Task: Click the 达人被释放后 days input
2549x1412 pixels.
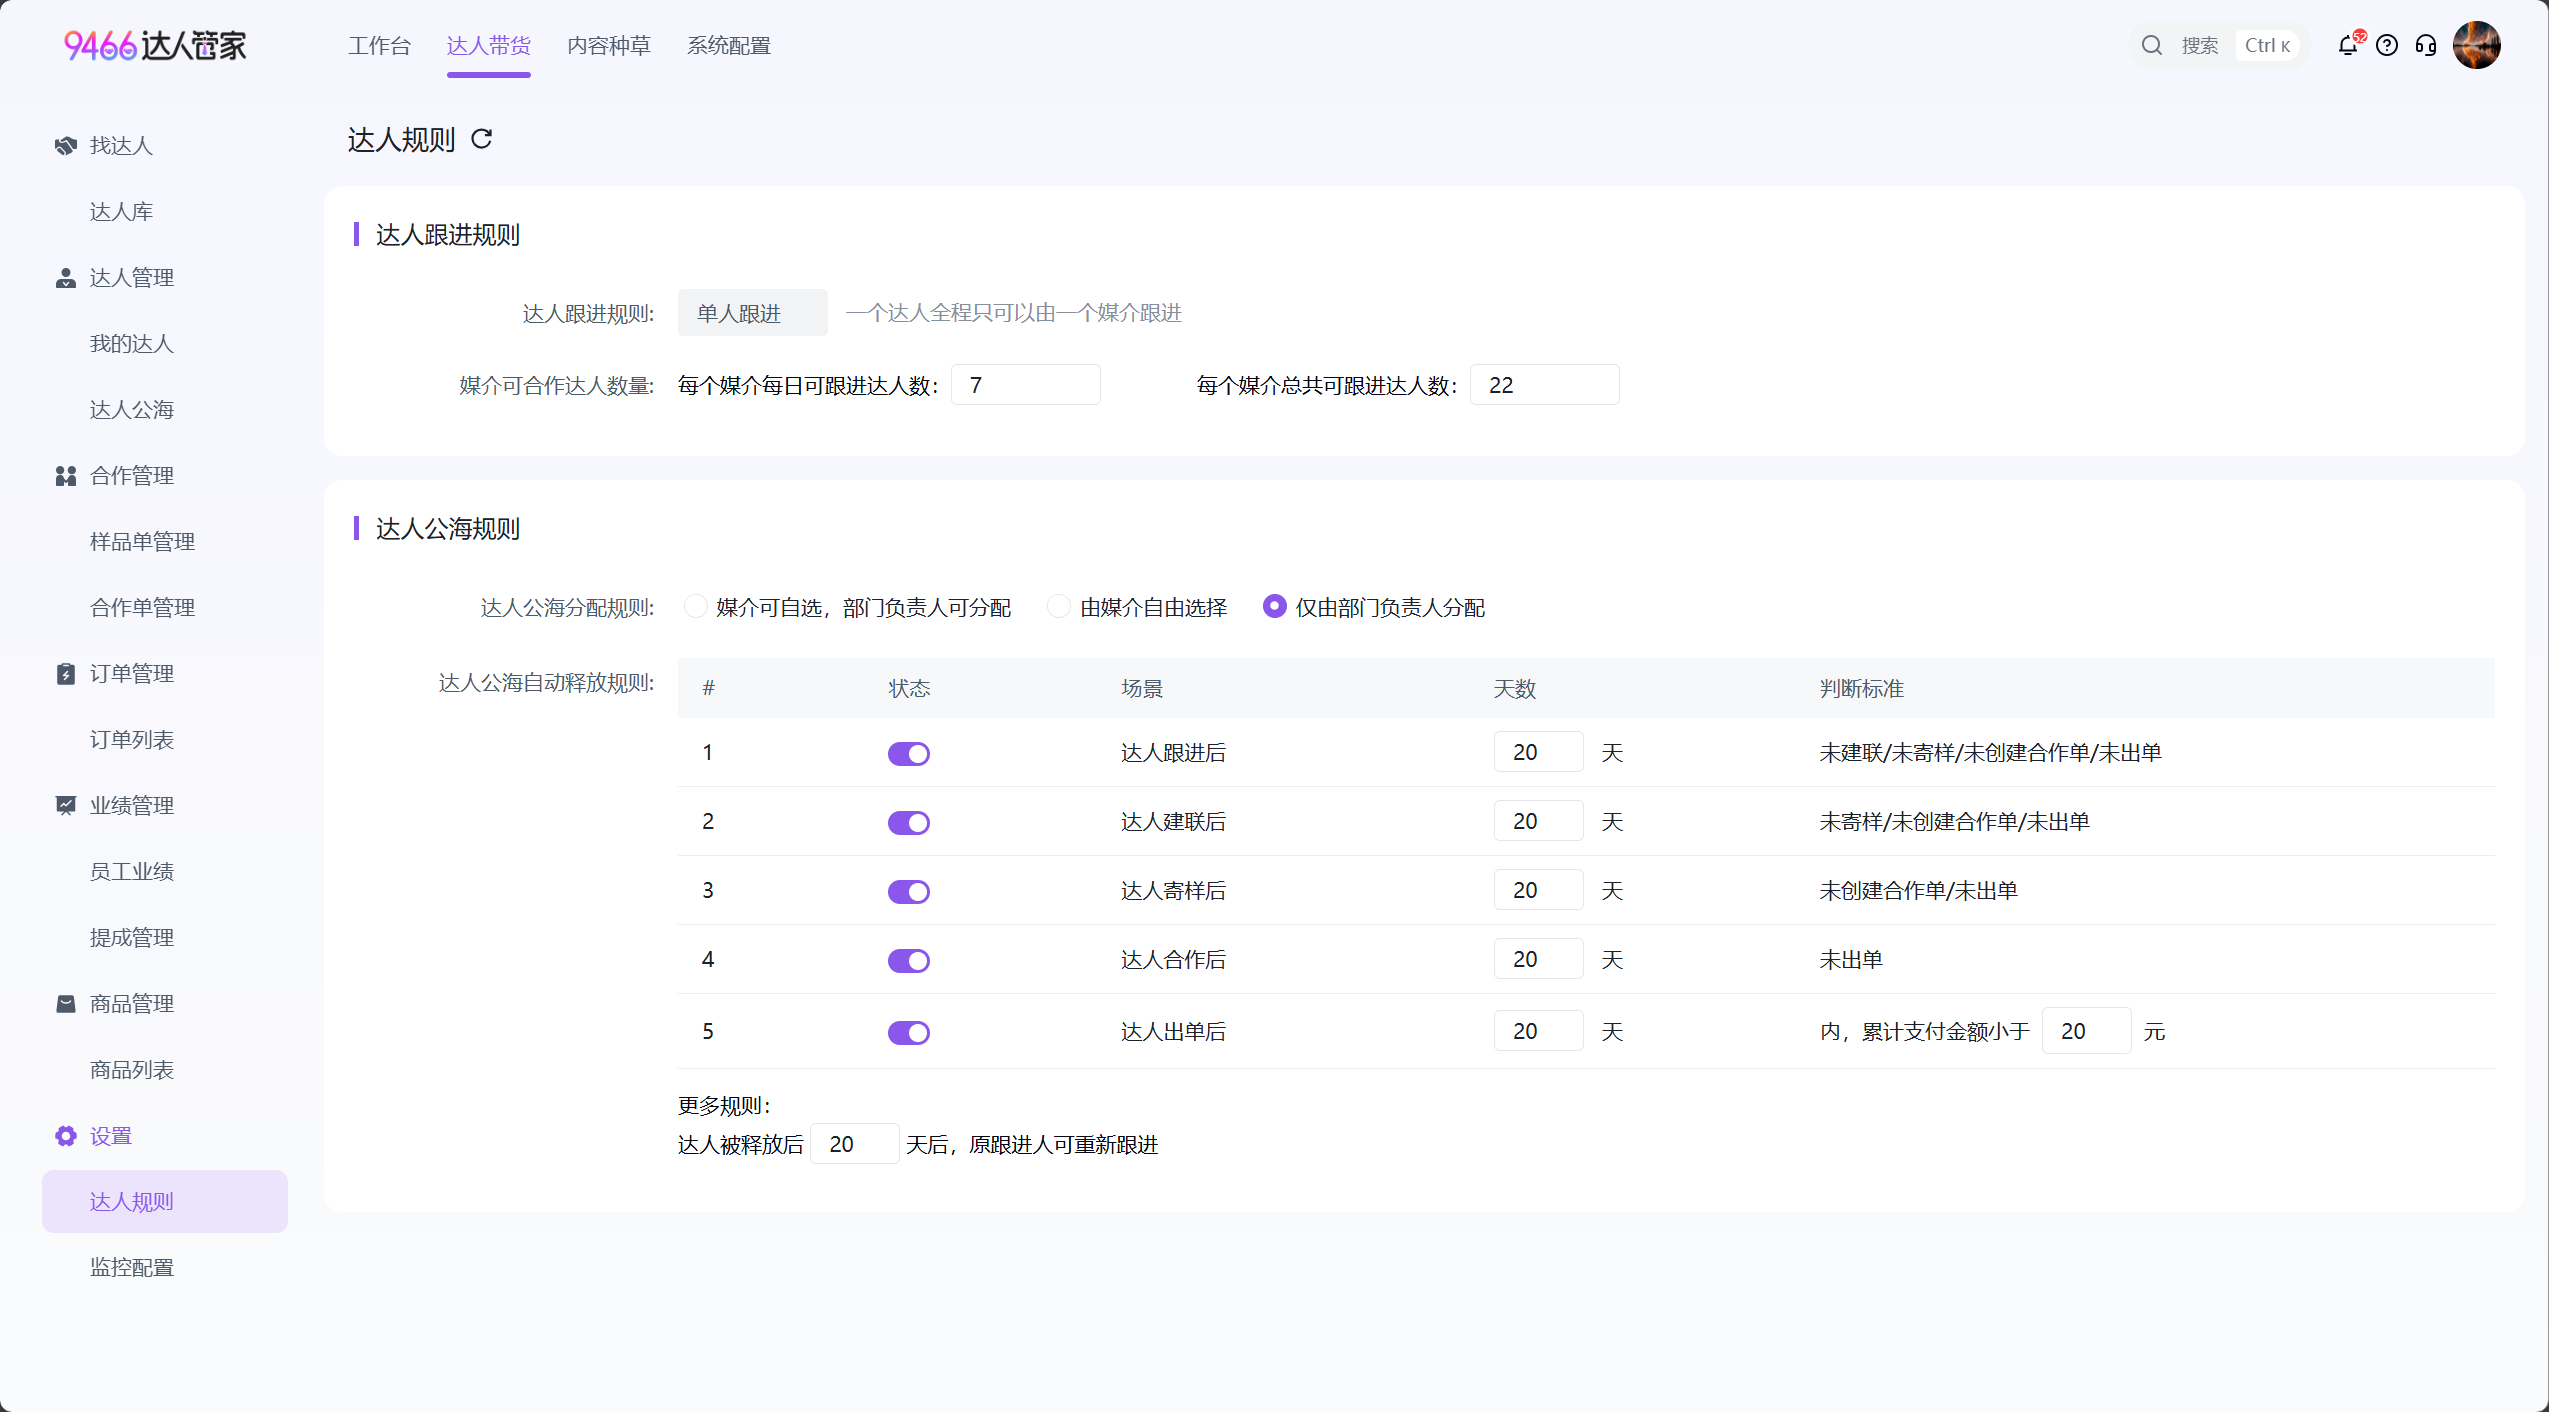Action: pyautogui.click(x=855, y=1144)
